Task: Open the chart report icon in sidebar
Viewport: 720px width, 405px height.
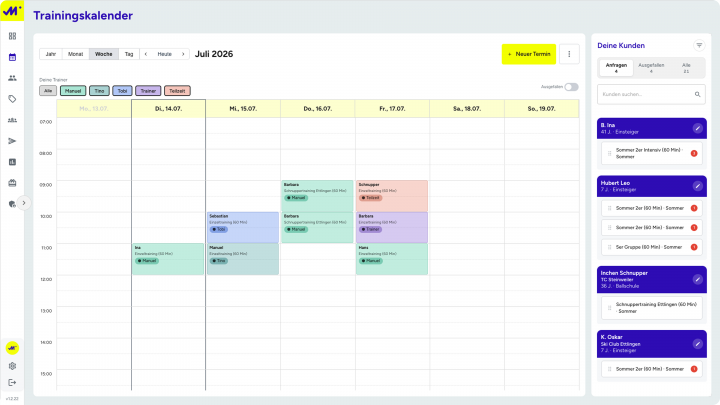Action: (x=12, y=162)
